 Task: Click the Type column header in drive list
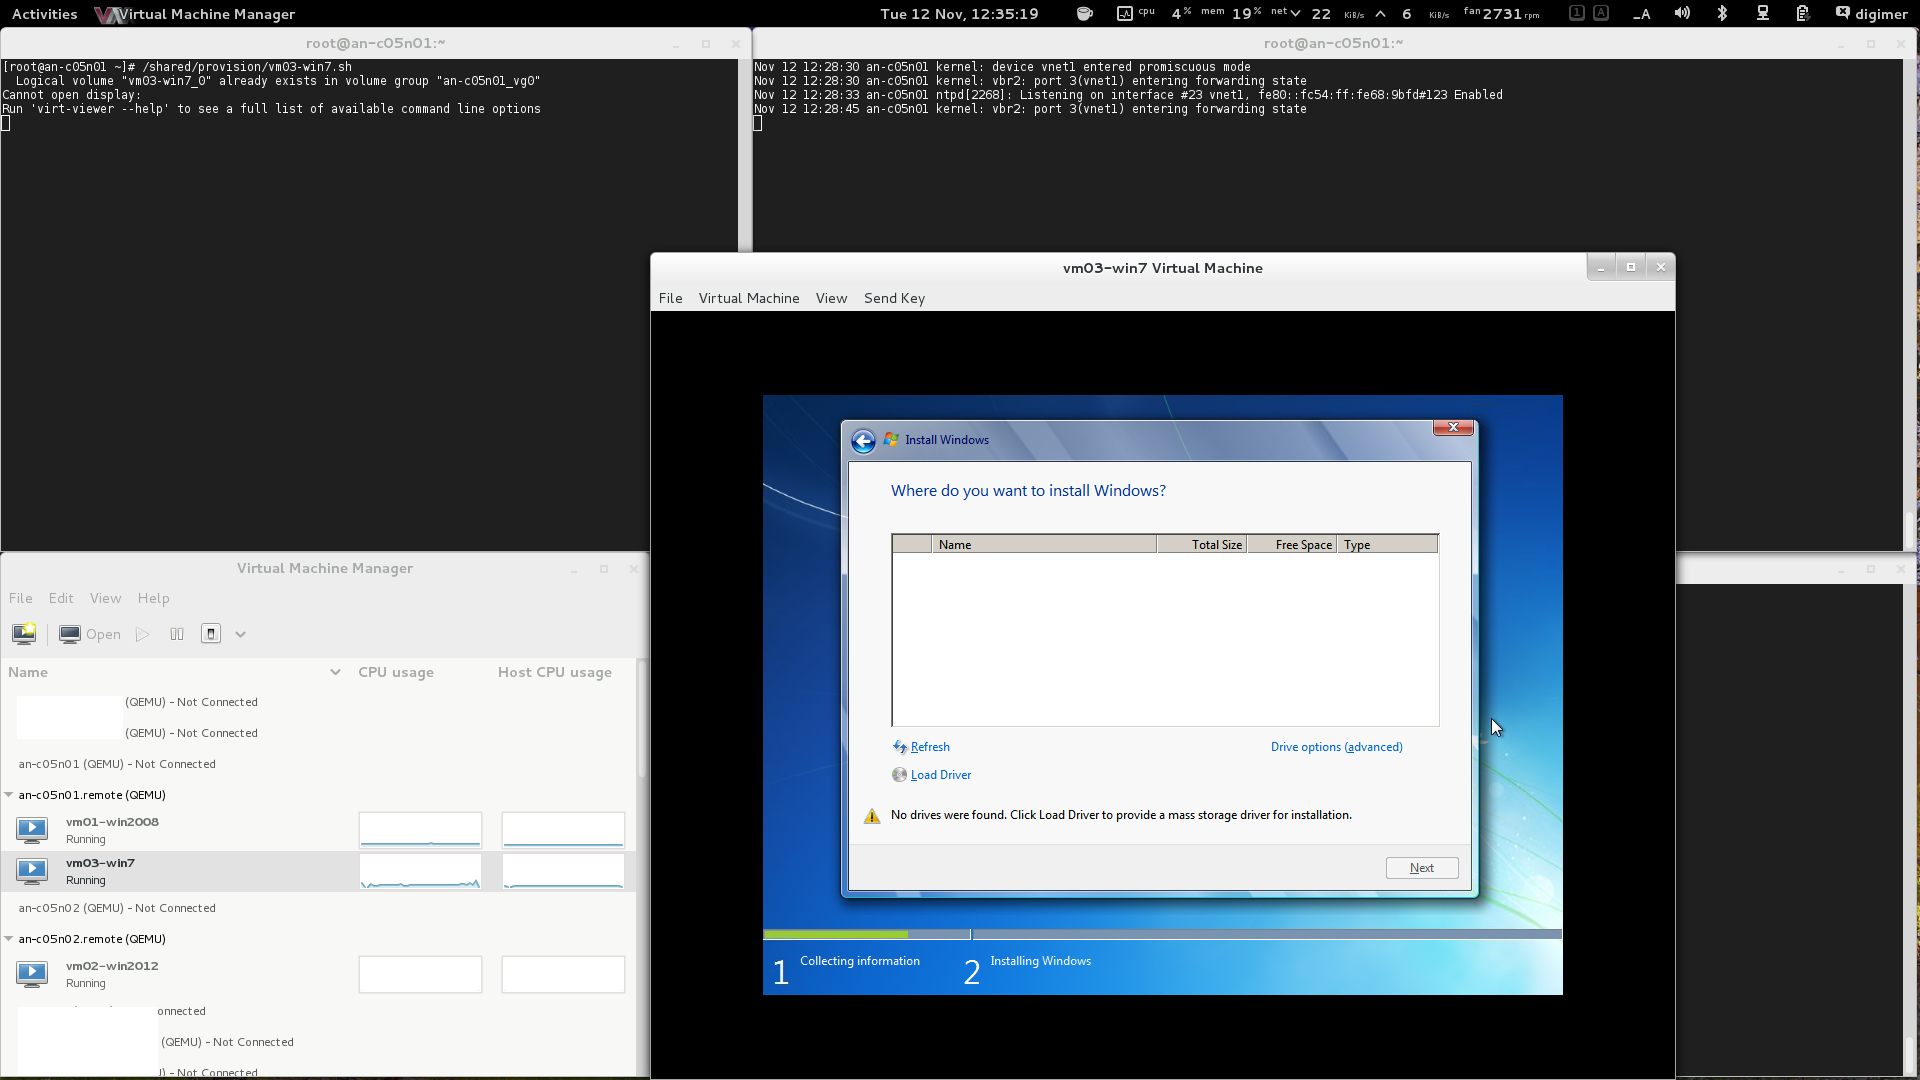1387,545
